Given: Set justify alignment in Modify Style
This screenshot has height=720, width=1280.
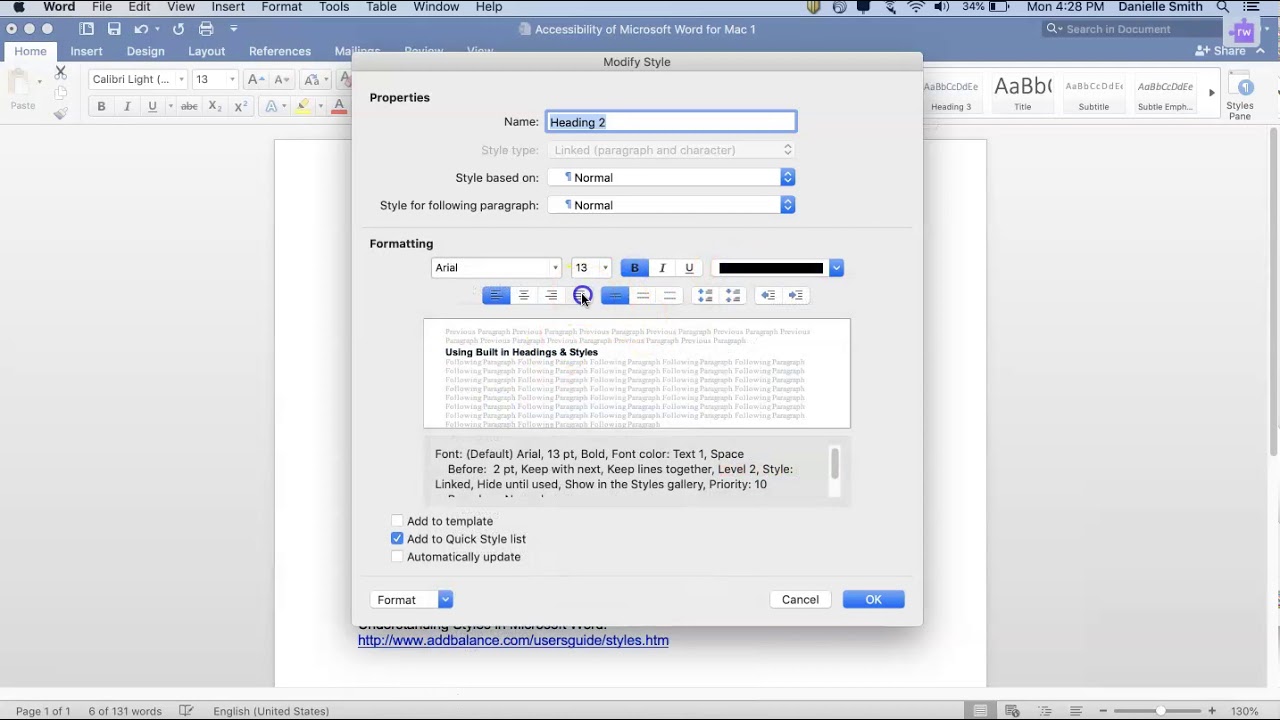Looking at the screenshot, I should coord(581,295).
